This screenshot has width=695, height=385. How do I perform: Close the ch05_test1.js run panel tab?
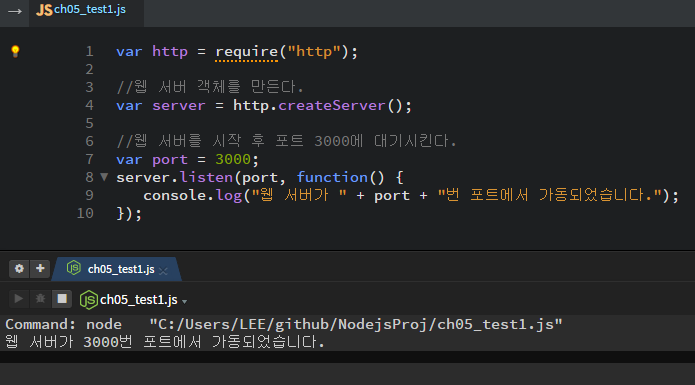pyautogui.click(x=163, y=270)
